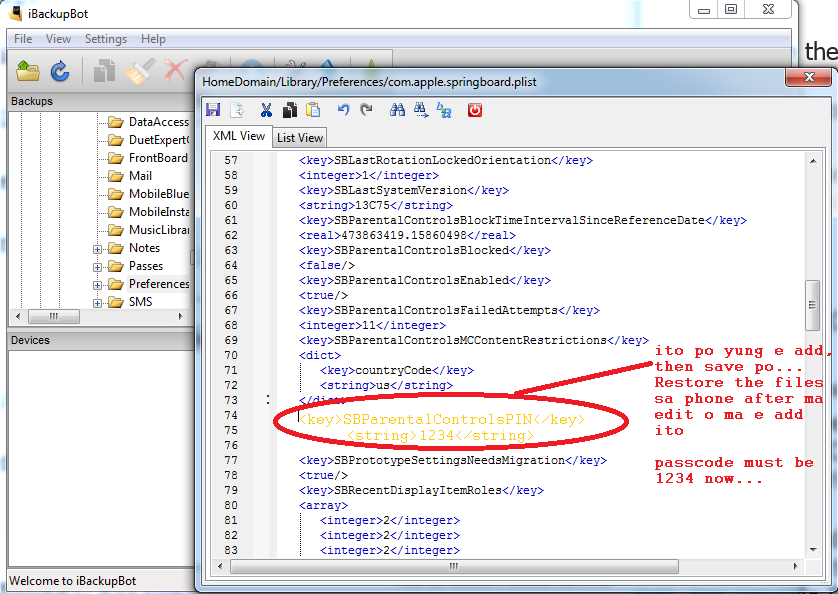The width and height of the screenshot is (838, 594).
Task: Select the MobileInsta folder in tree
Action: 159,212
